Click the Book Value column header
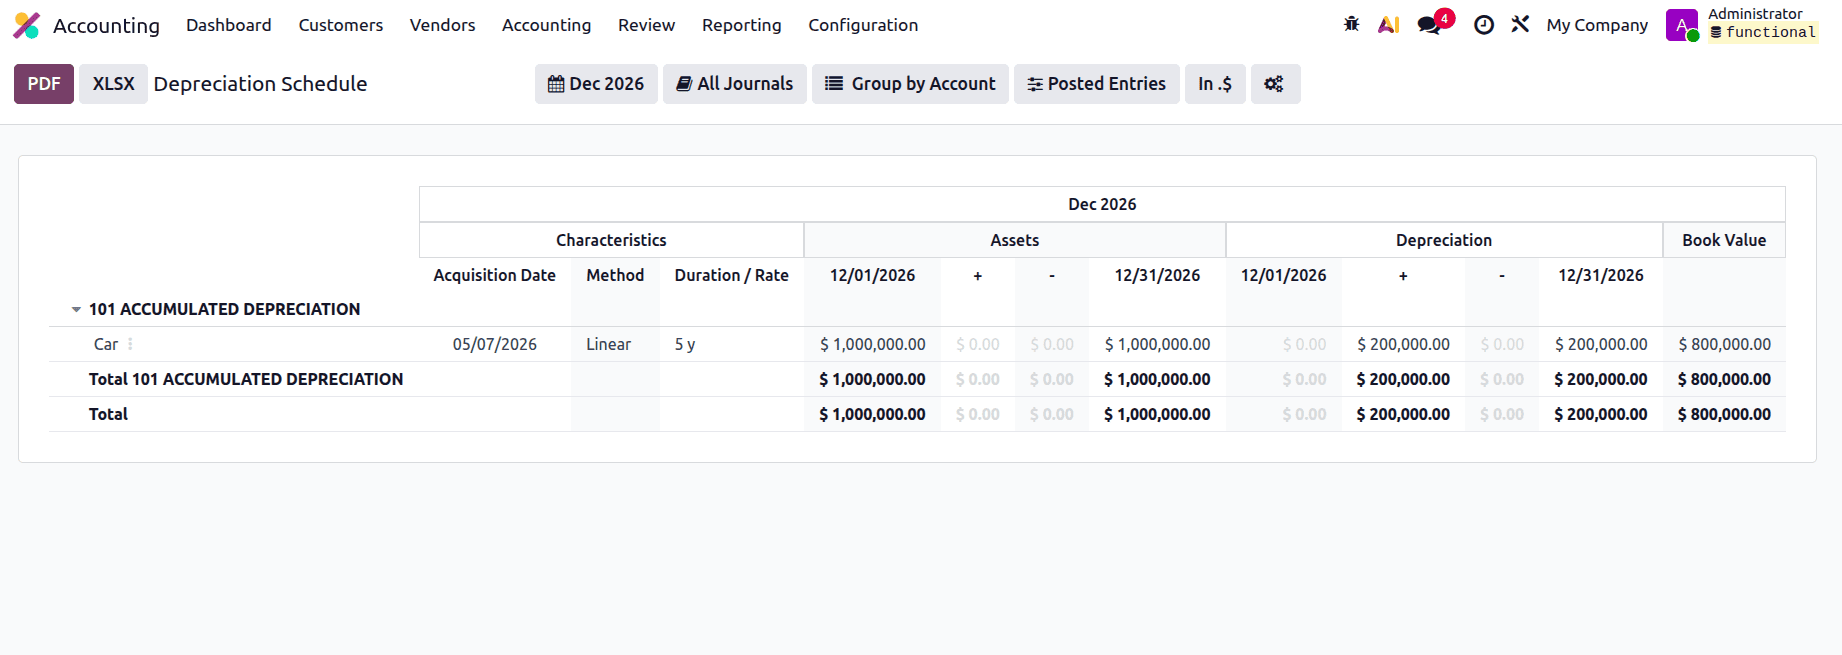Image resolution: width=1842 pixels, height=655 pixels. click(1724, 240)
